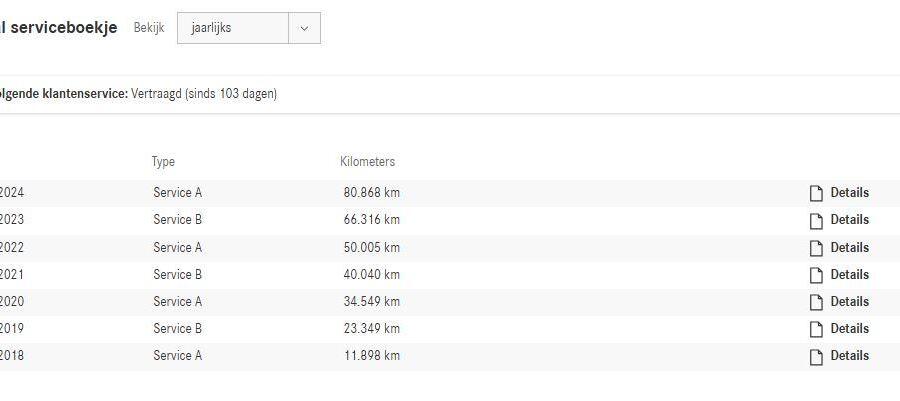
Task: Show Details link for the 11.898 km entry
Action: click(x=849, y=356)
